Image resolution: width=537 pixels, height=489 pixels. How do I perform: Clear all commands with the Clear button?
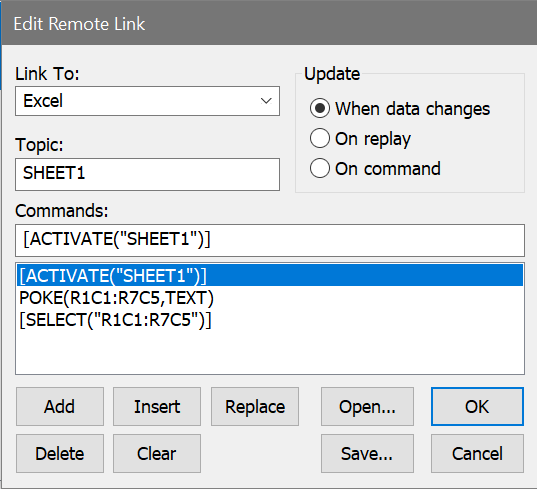click(x=157, y=453)
